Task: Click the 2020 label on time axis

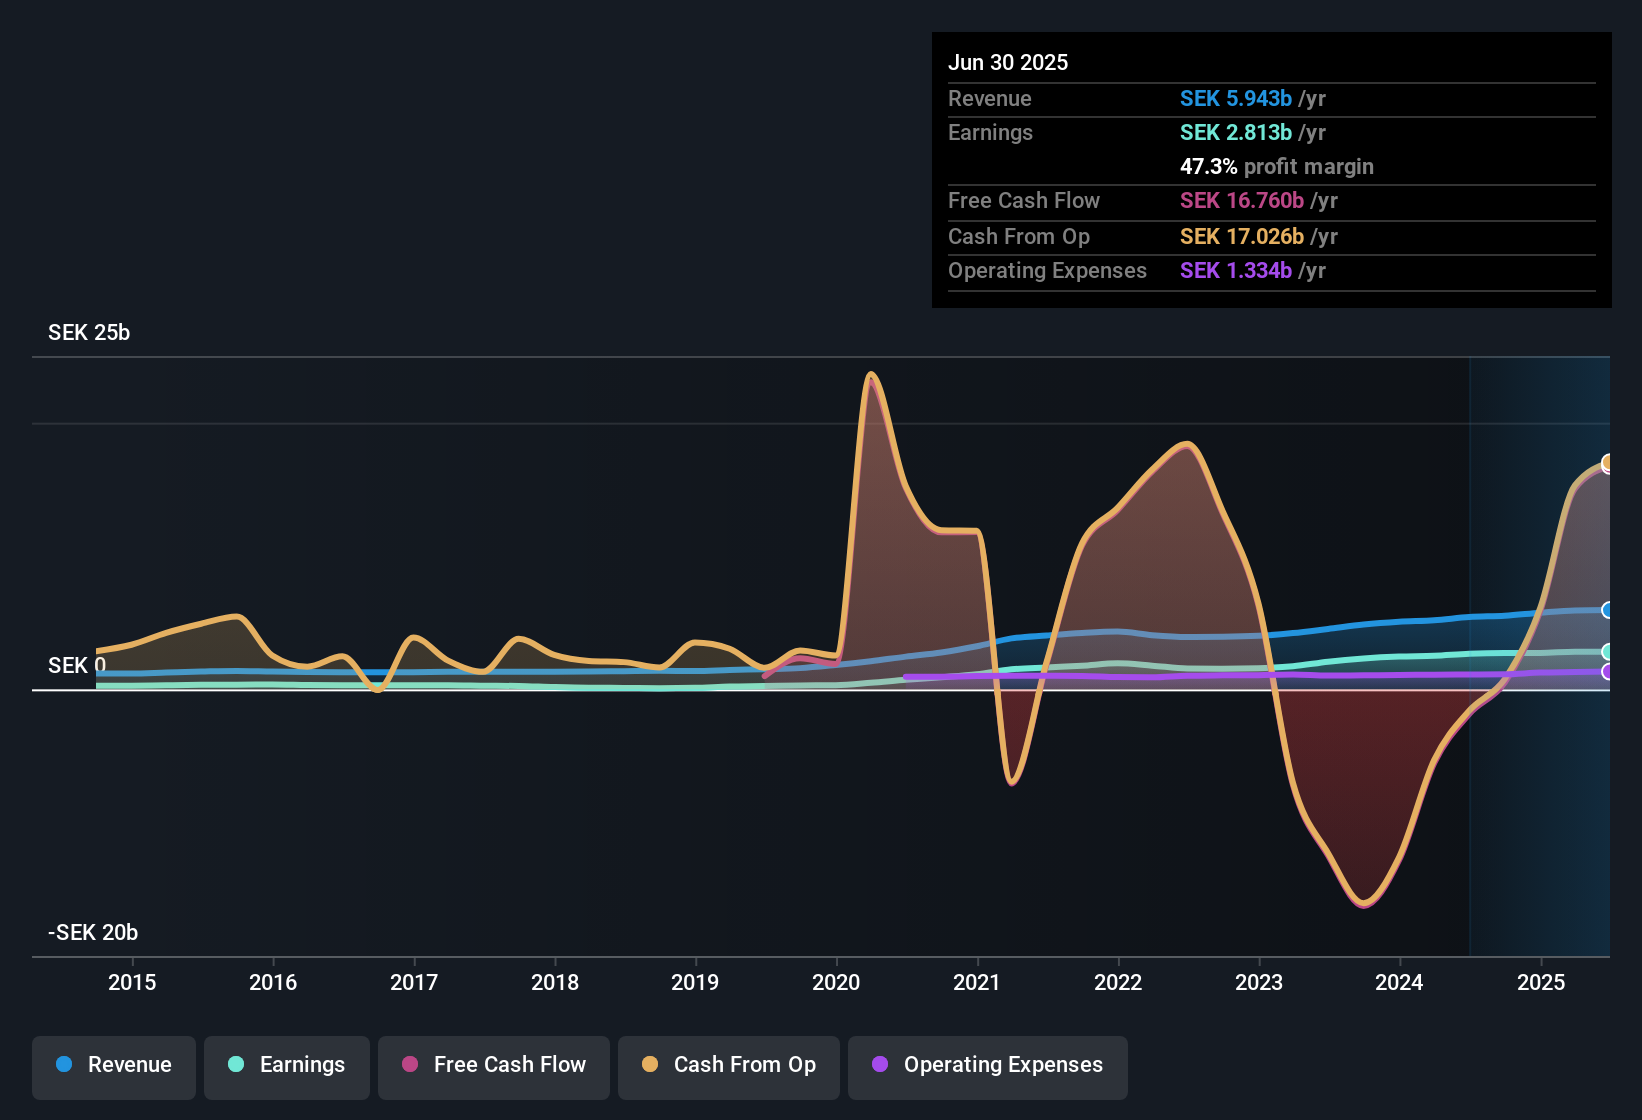Action: tap(836, 983)
